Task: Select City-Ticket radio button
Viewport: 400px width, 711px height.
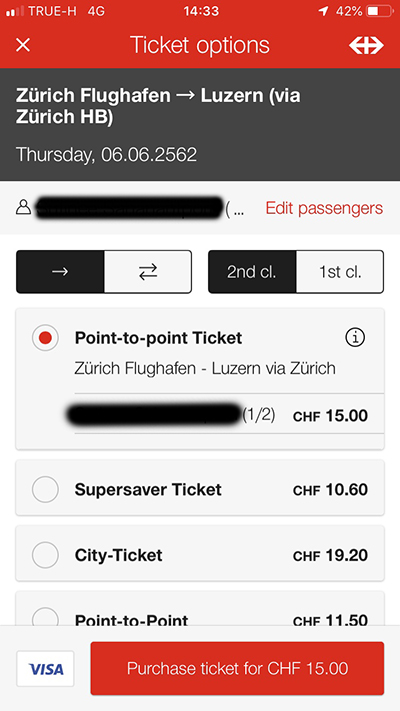Action: pyautogui.click(x=45, y=555)
